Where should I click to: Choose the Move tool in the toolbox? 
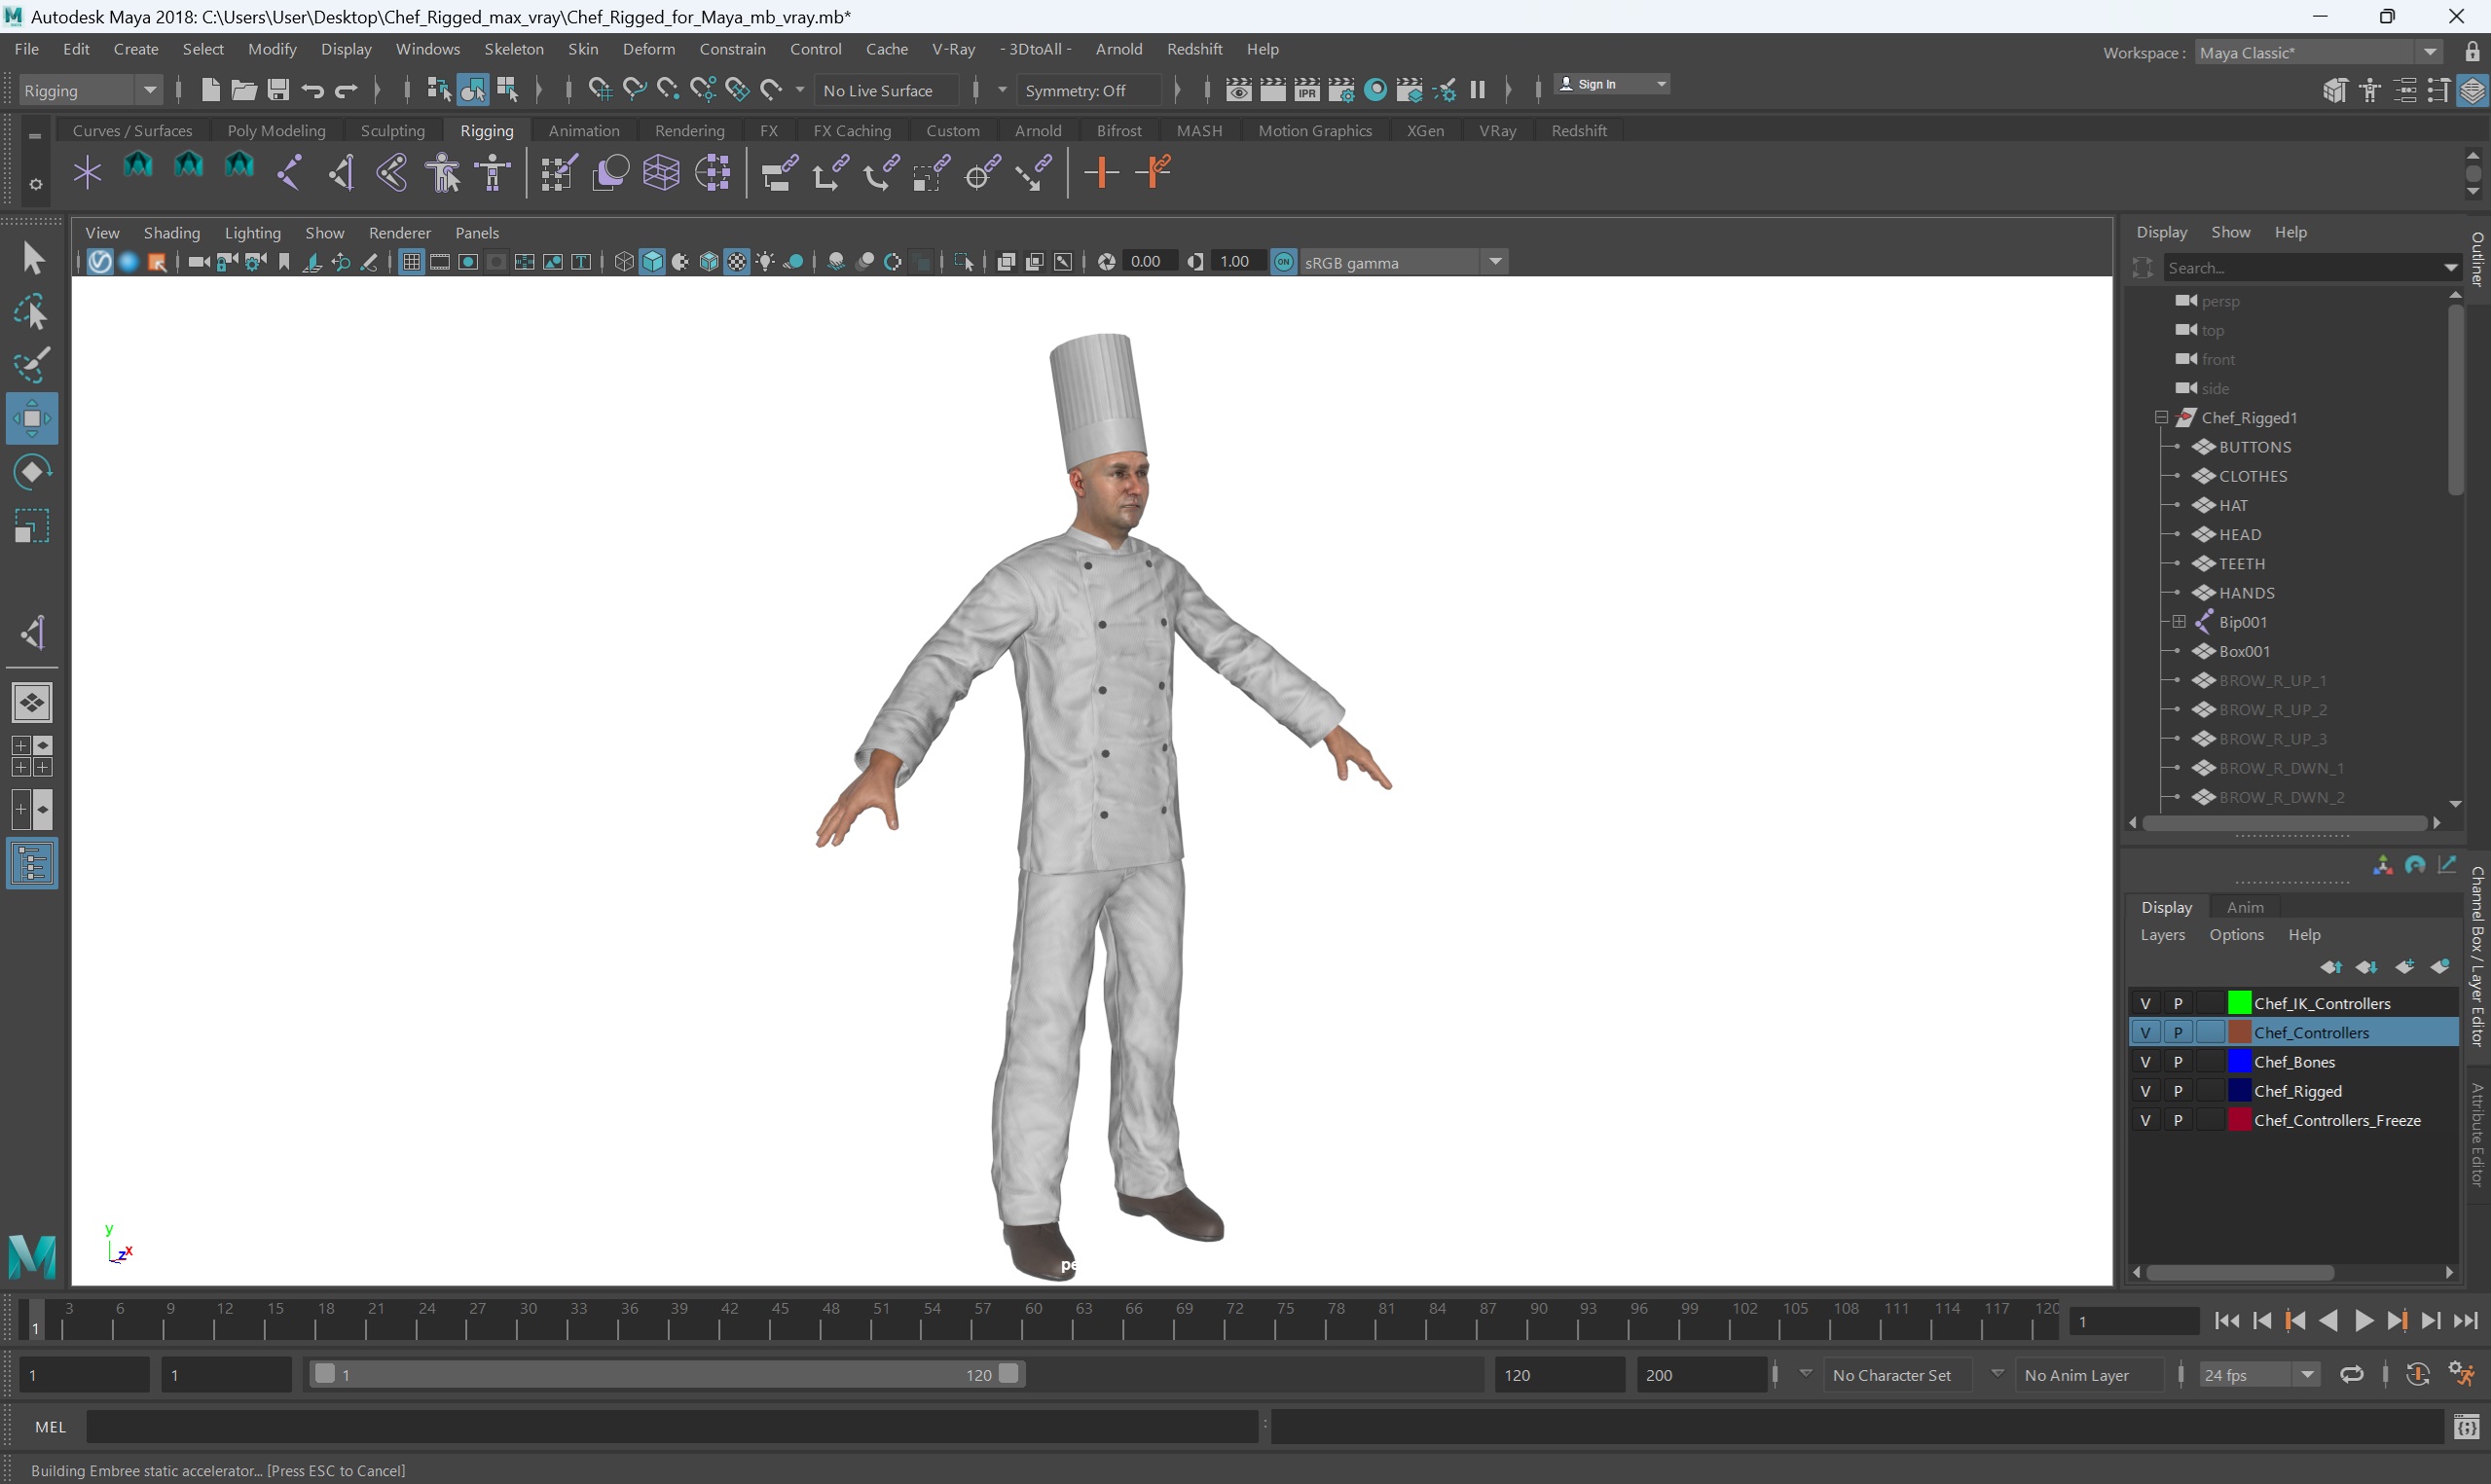pos(32,419)
